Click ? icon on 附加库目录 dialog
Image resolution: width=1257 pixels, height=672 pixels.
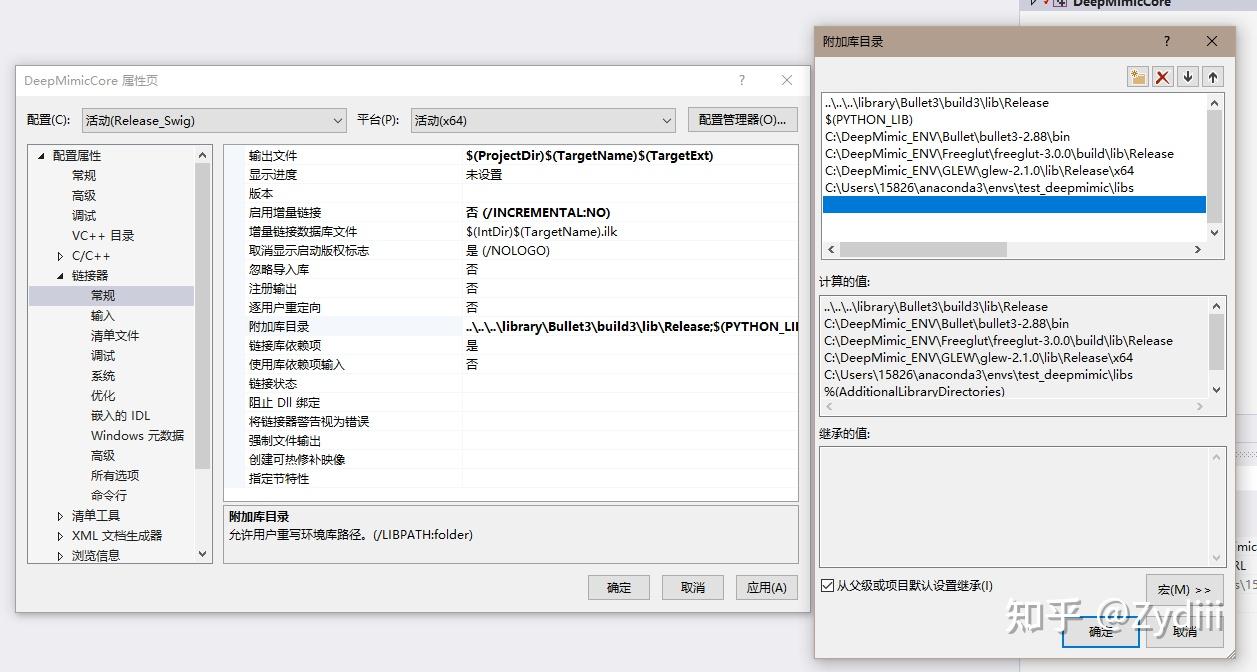coord(1166,41)
